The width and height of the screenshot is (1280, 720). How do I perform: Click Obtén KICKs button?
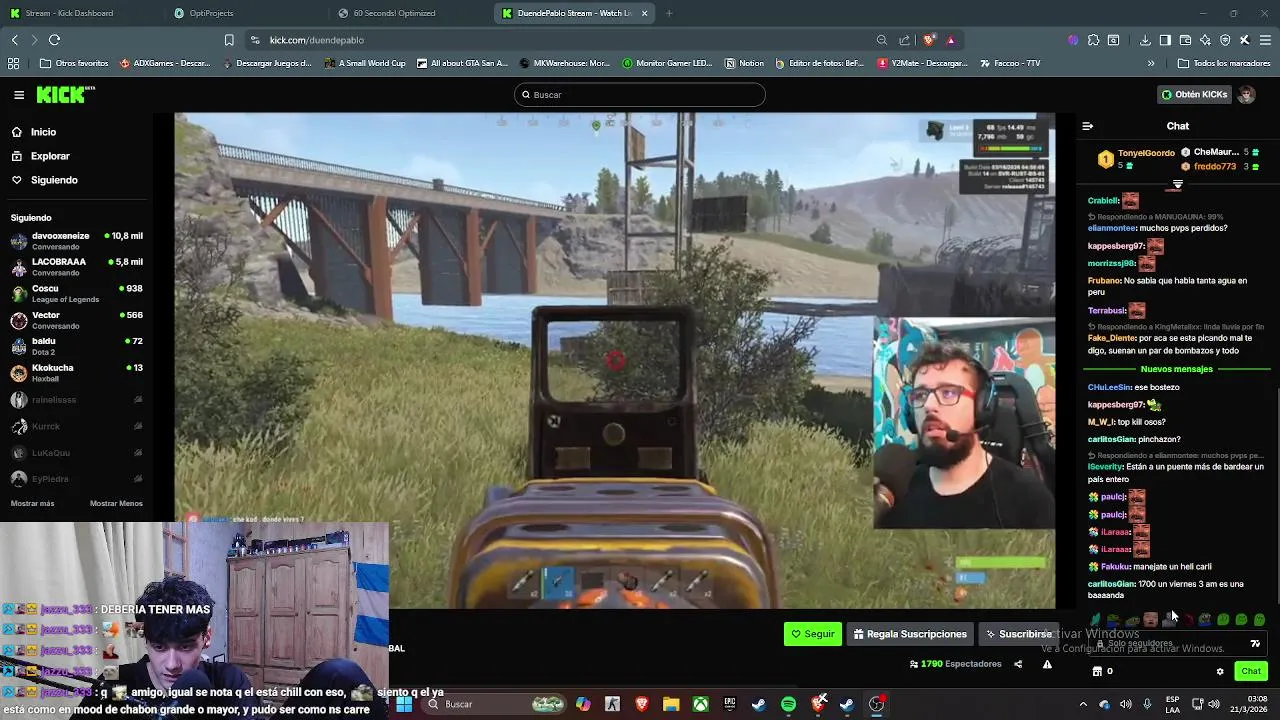pos(1194,95)
